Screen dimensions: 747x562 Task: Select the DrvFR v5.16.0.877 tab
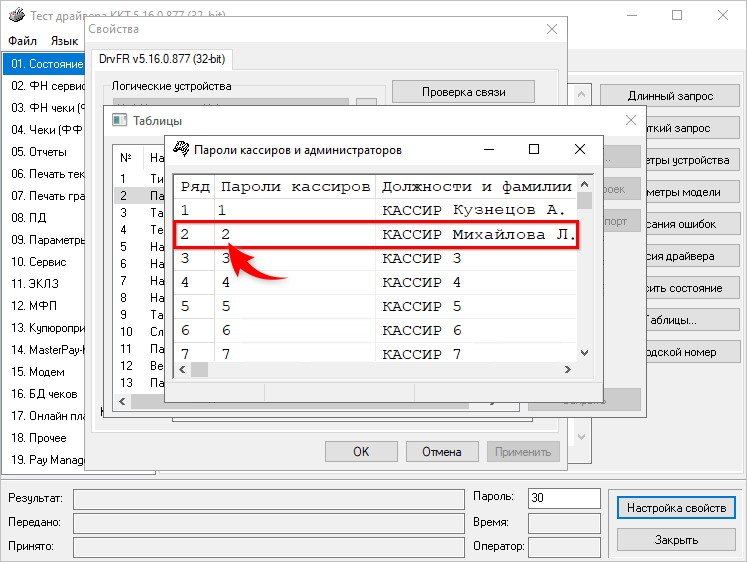coord(162,60)
